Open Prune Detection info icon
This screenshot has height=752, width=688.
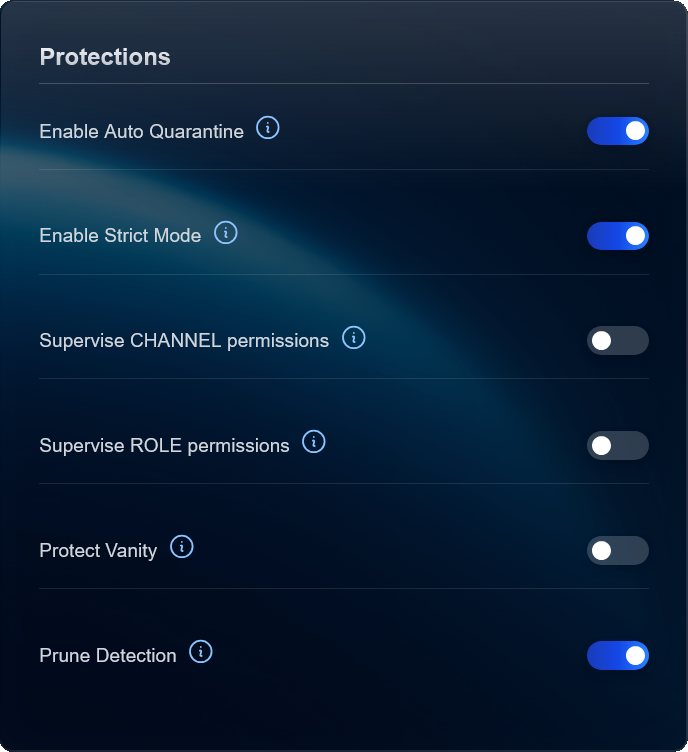[x=201, y=652]
